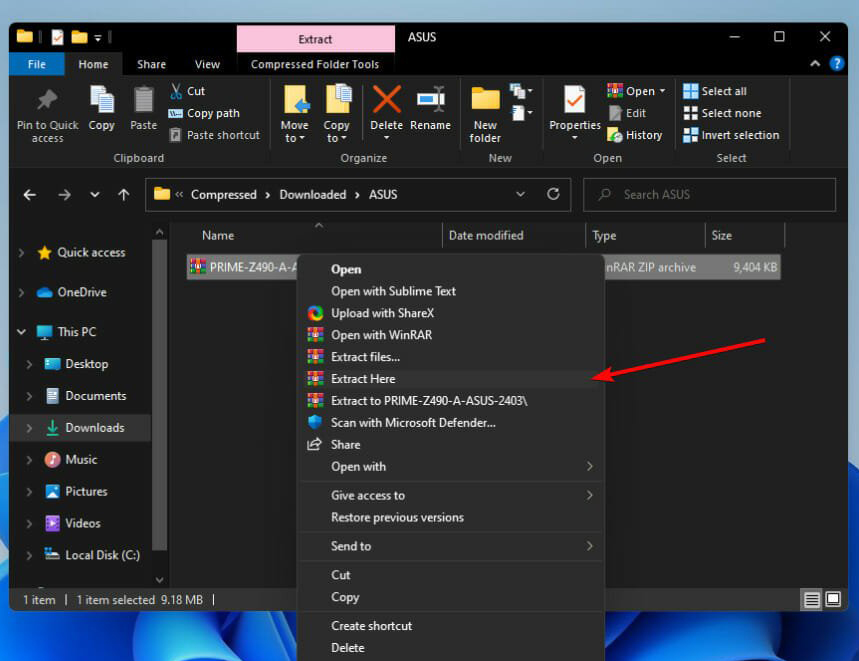Click the blue Help question icon
This screenshot has width=859, height=661.
837,64
